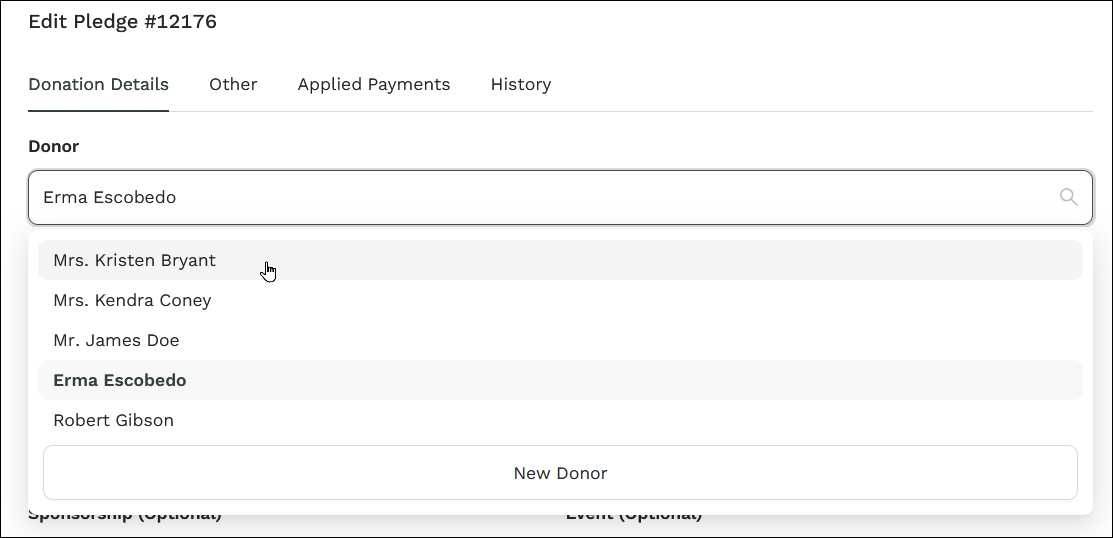
Task: Click the Donor field label
Action: click(x=53, y=146)
